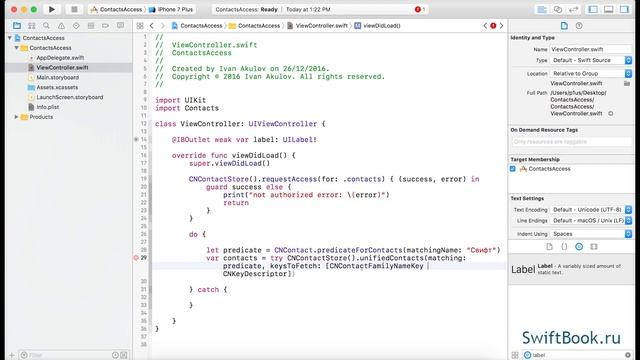The image size is (640, 360).
Task: Click error indicator in jump bar
Action: tap(493, 26)
